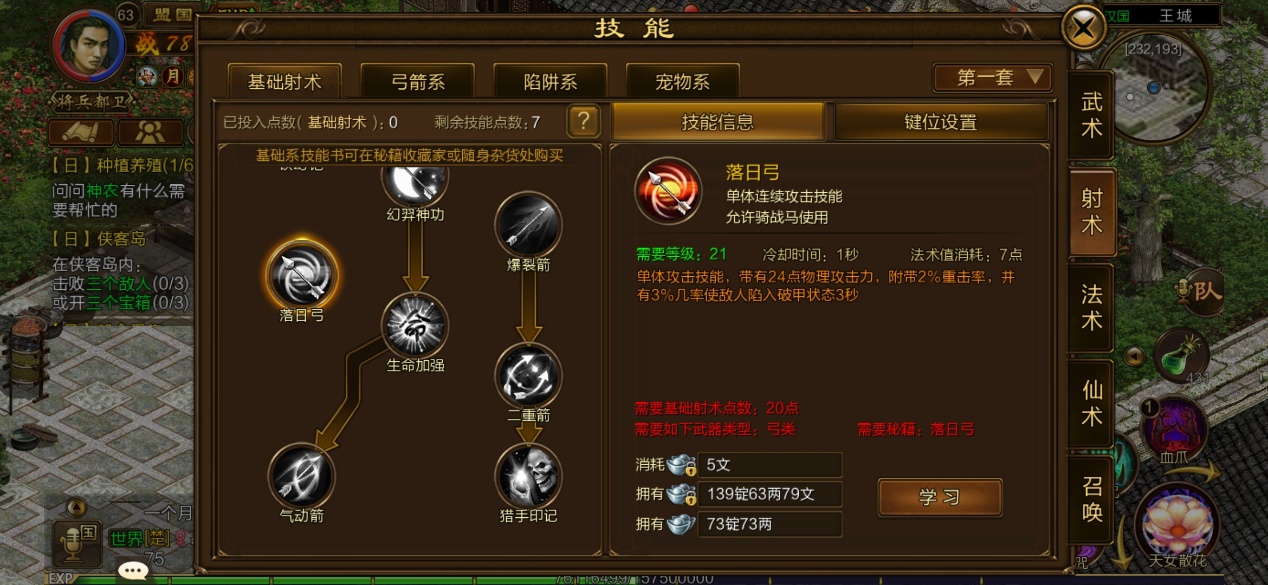Select the 二重箭 skill icon
1268x585 pixels.
click(x=528, y=374)
